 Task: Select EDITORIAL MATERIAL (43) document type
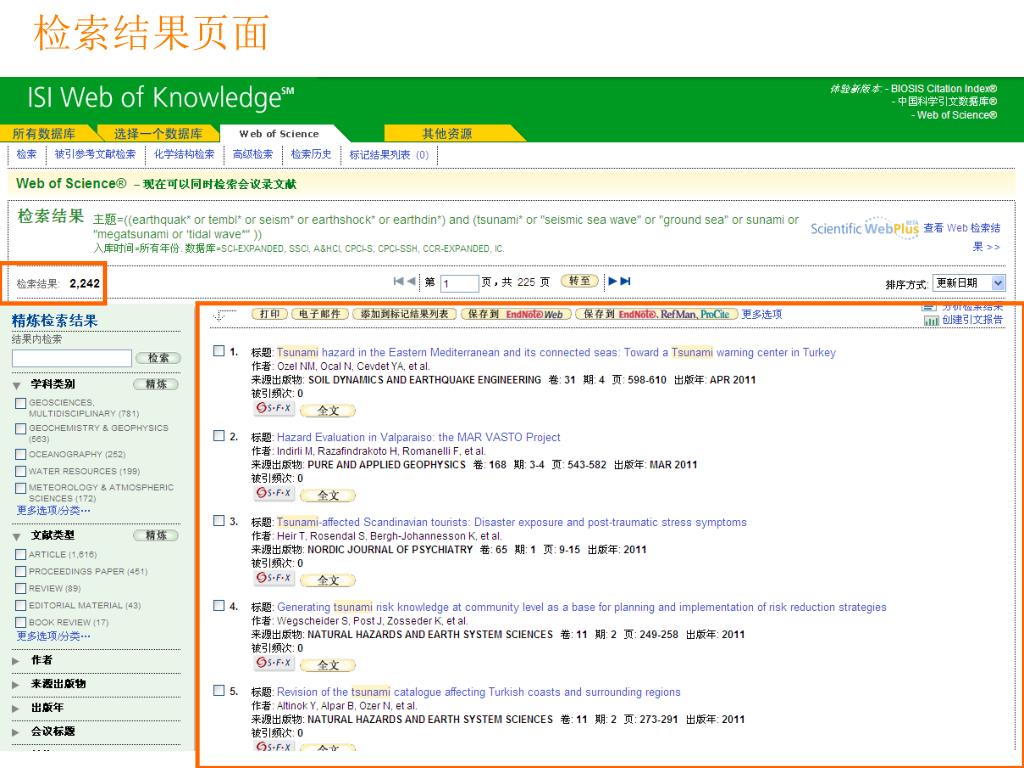pos(20,606)
